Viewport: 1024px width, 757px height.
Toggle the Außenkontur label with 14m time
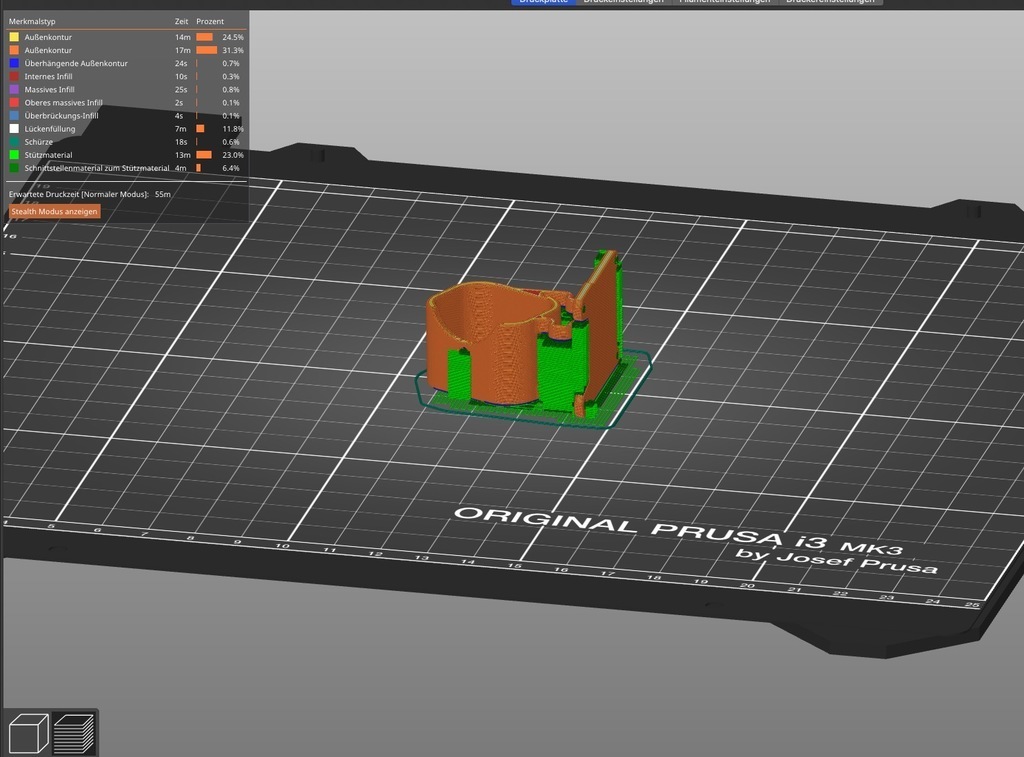(x=48, y=37)
